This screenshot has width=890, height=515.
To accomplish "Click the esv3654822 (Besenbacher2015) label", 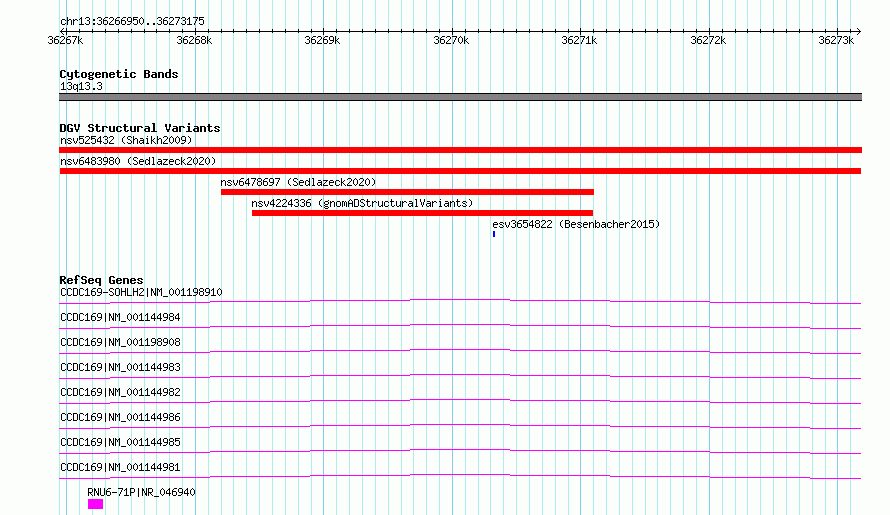I will 576,224.
